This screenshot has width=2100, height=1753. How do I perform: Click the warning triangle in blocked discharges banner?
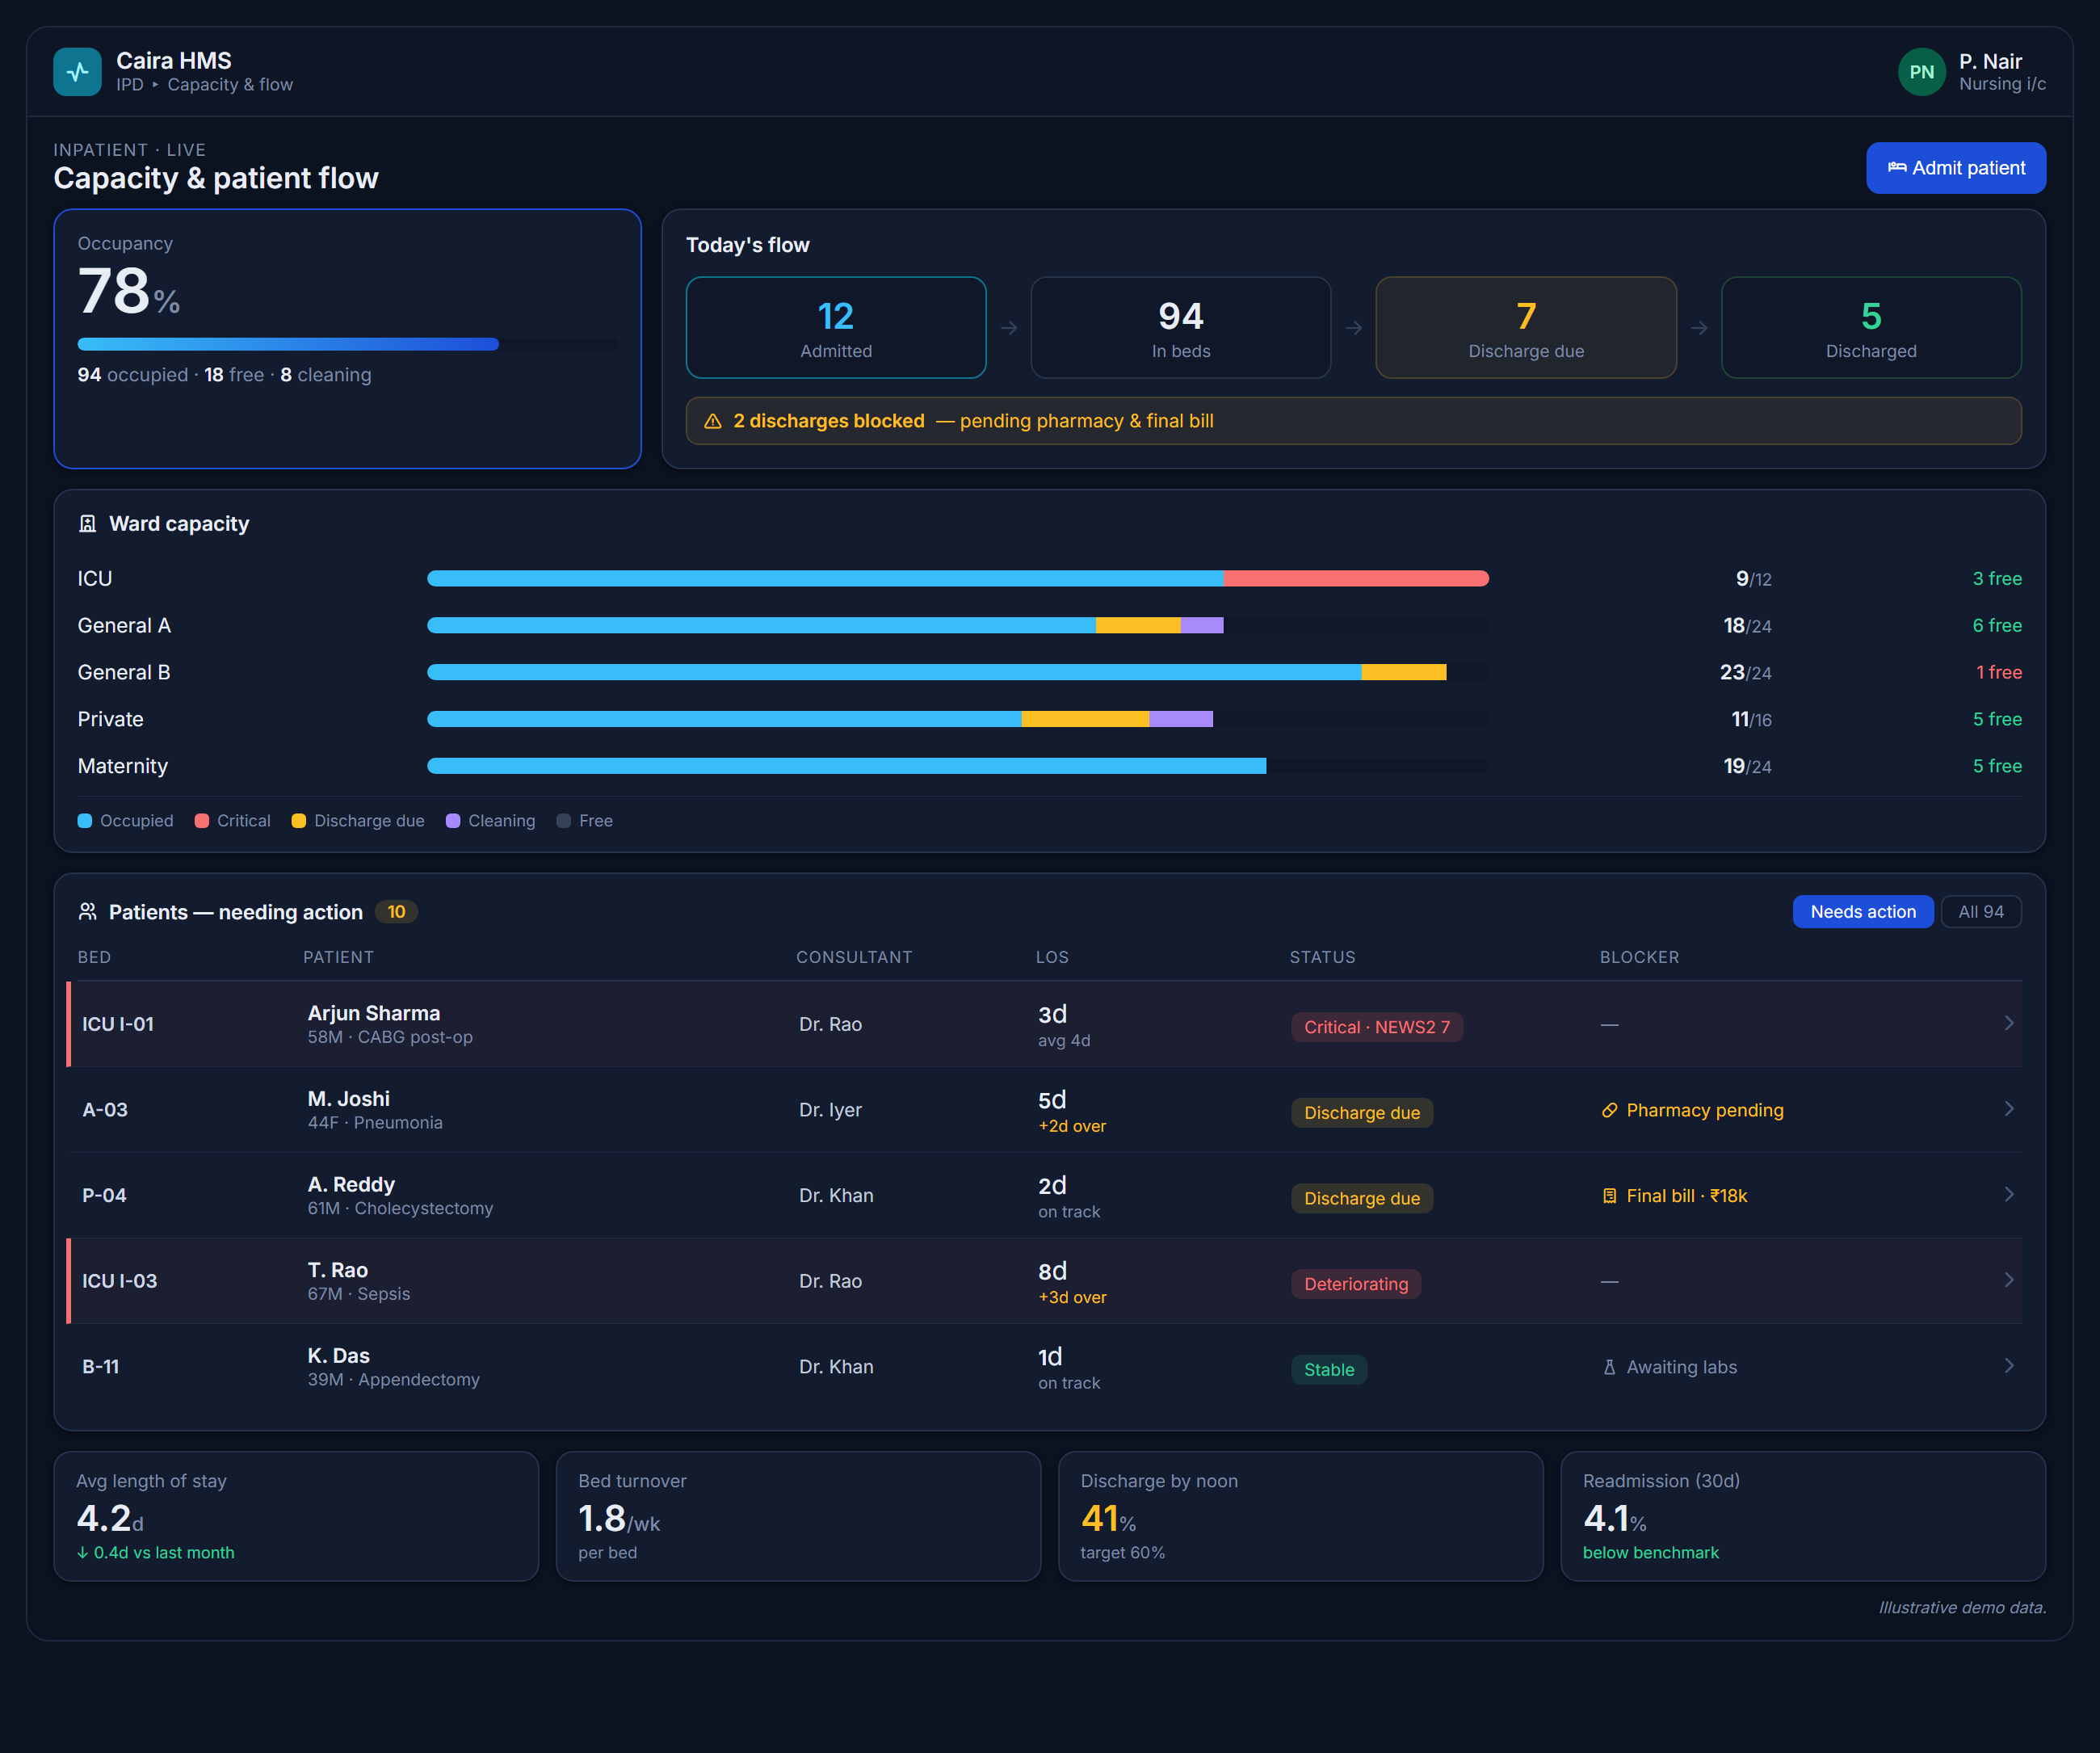click(x=713, y=421)
